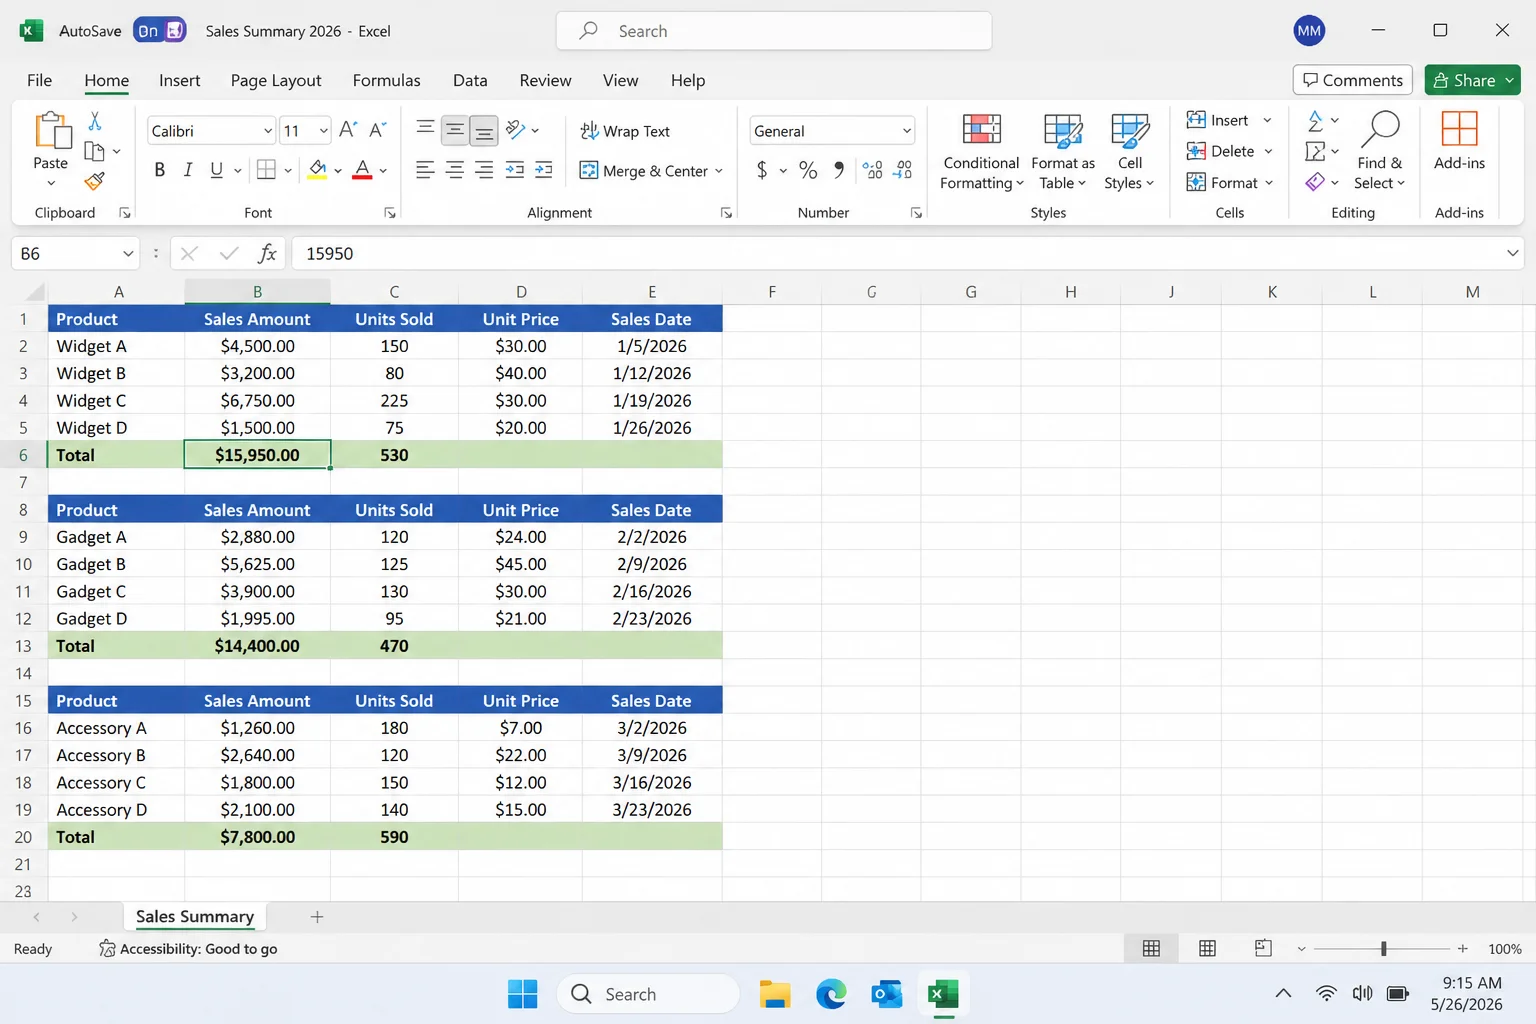Apply Comma style
This screenshot has width=1536, height=1024.
click(x=839, y=170)
